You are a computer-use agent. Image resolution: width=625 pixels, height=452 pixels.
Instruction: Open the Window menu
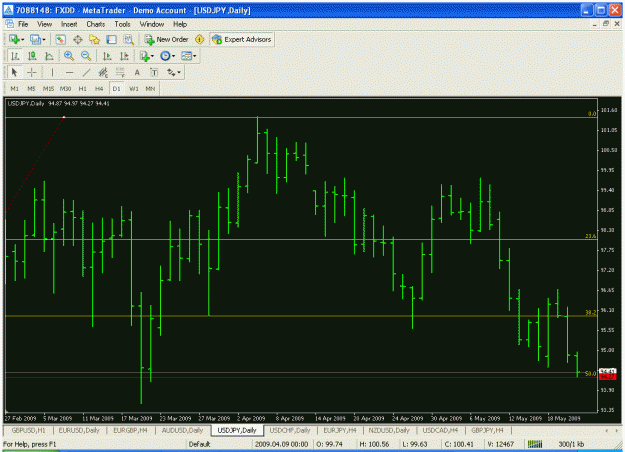point(152,24)
